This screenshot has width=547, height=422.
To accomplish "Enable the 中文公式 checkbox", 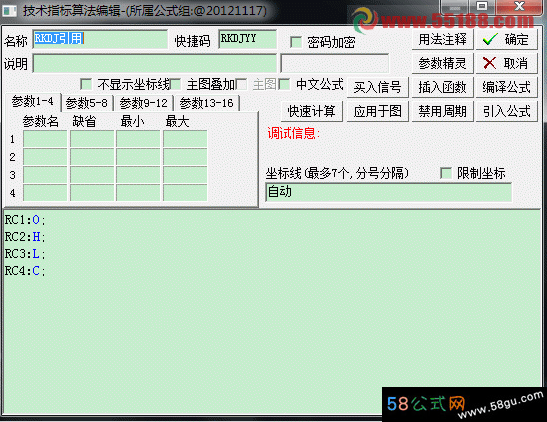I will tap(284, 84).
